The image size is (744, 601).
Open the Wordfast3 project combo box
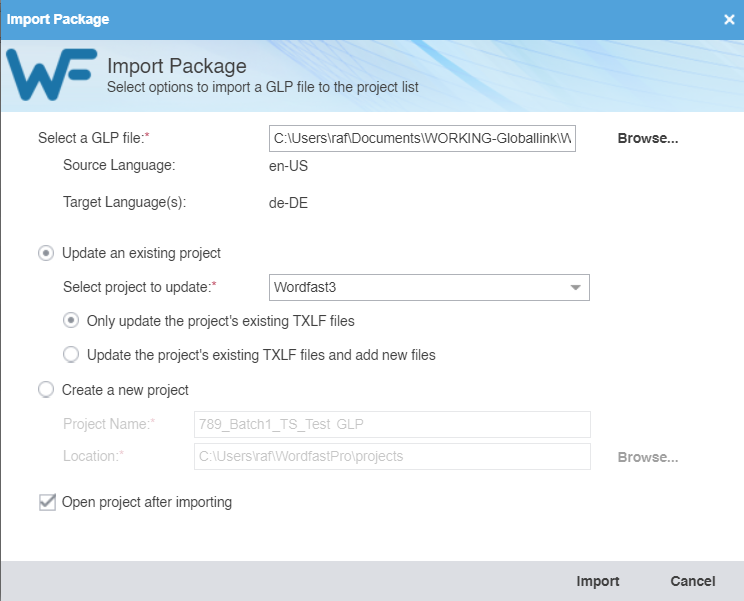(x=420, y=288)
